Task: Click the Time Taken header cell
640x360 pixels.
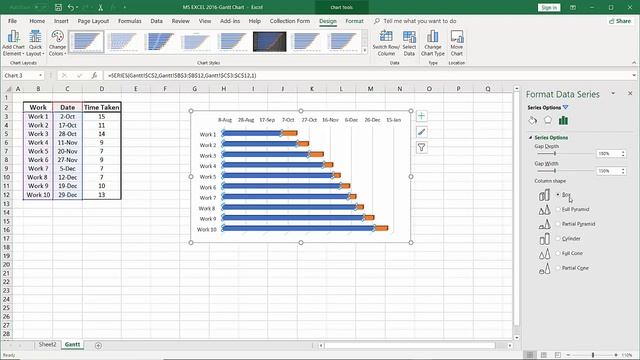Action: [x=102, y=107]
